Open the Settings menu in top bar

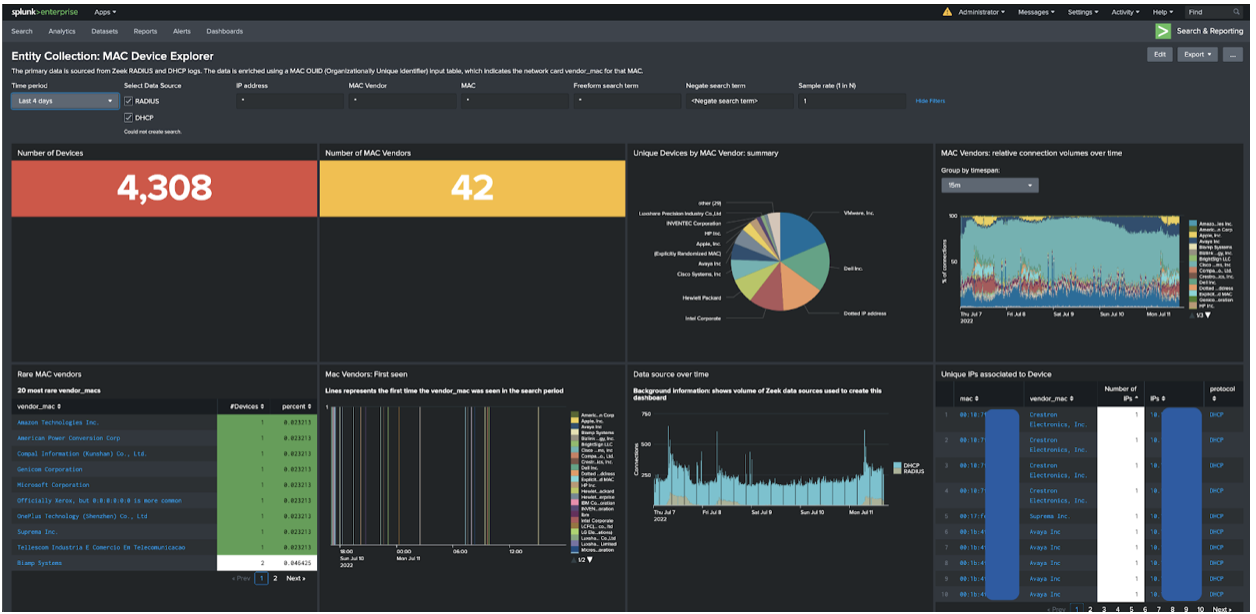click(1082, 12)
